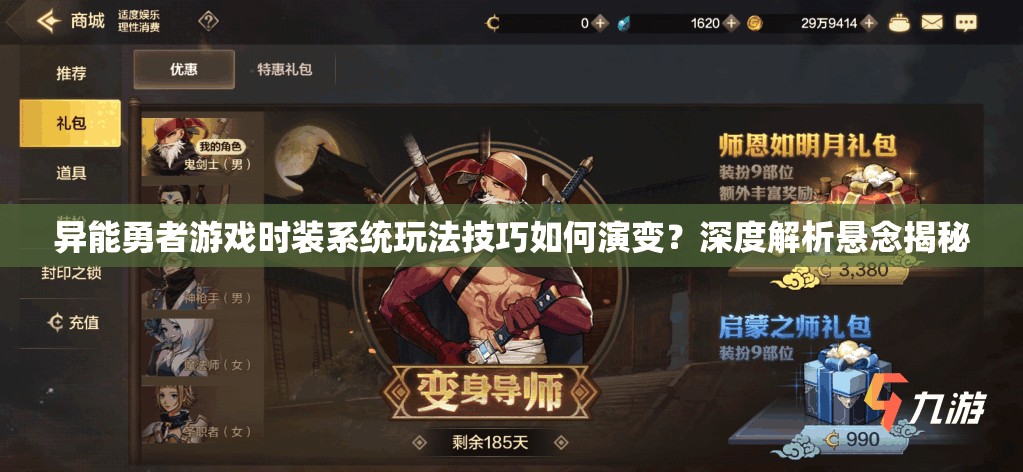Open the chat speech bubble icon
The width and height of the screenshot is (1023, 472).
pyautogui.click(x=966, y=24)
